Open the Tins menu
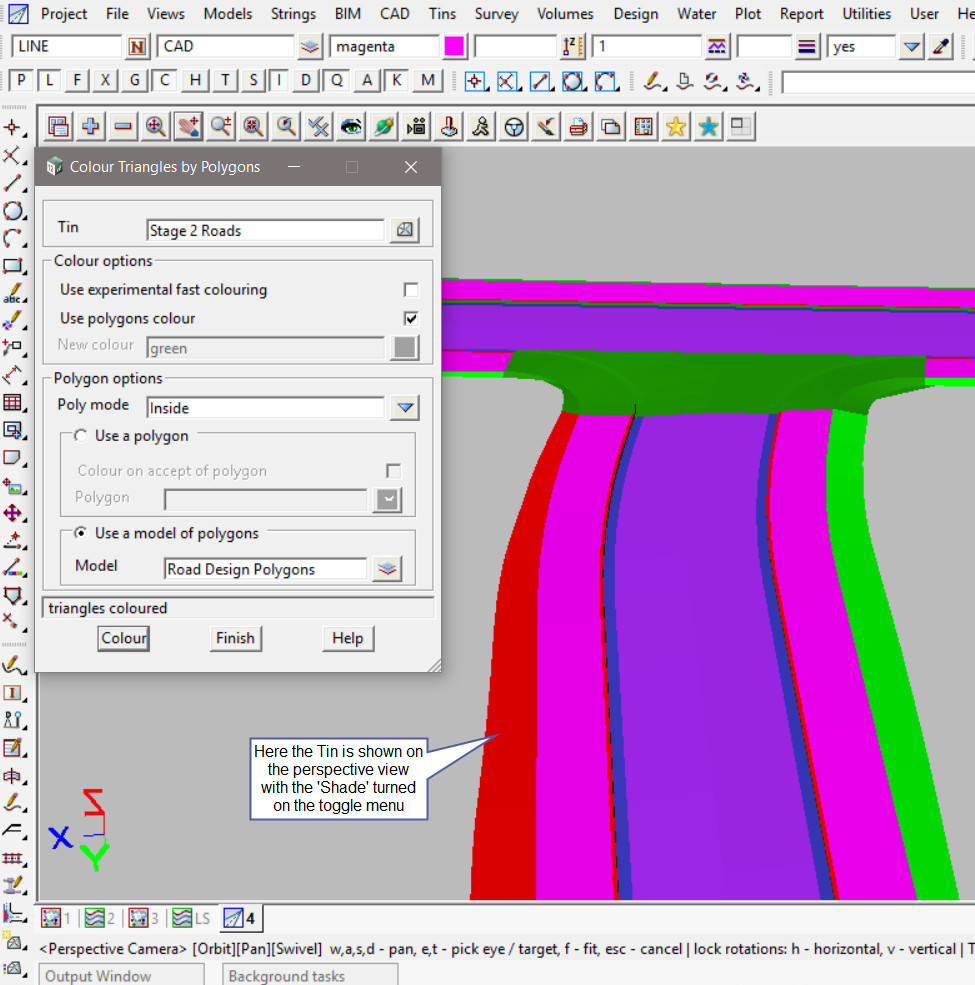975x985 pixels. tap(442, 14)
